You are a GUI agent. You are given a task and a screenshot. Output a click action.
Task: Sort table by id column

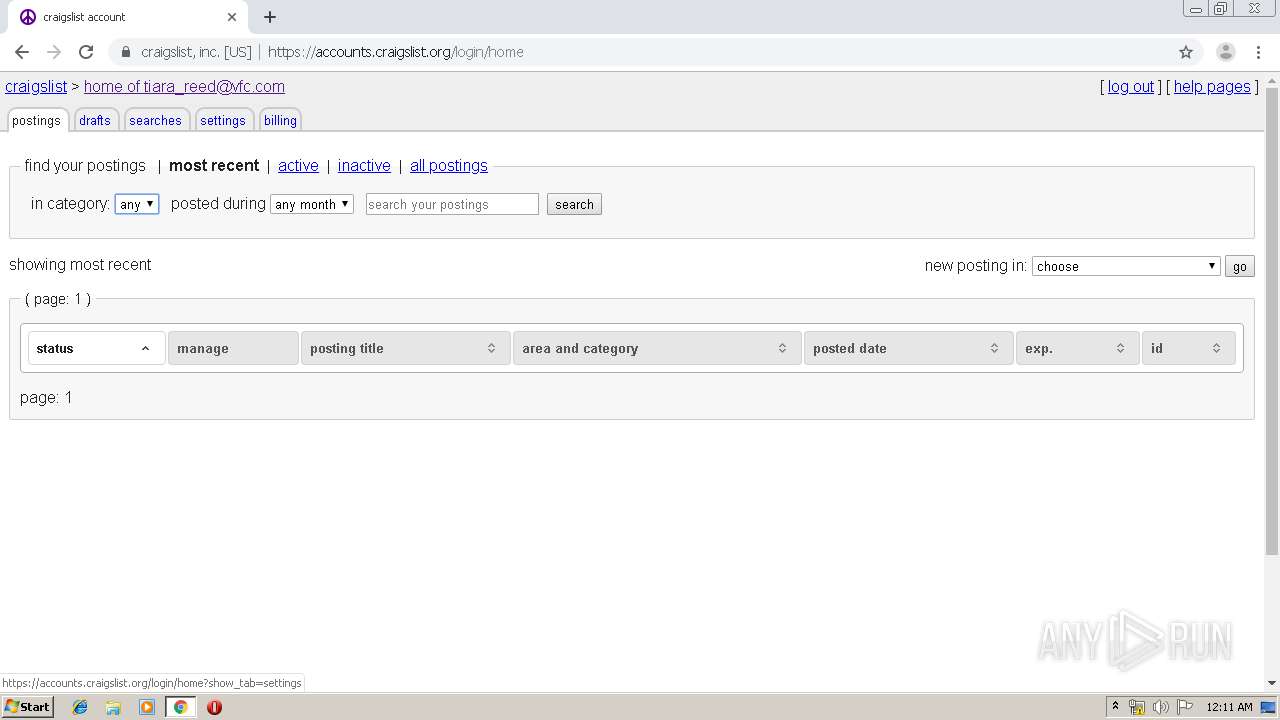1189,348
